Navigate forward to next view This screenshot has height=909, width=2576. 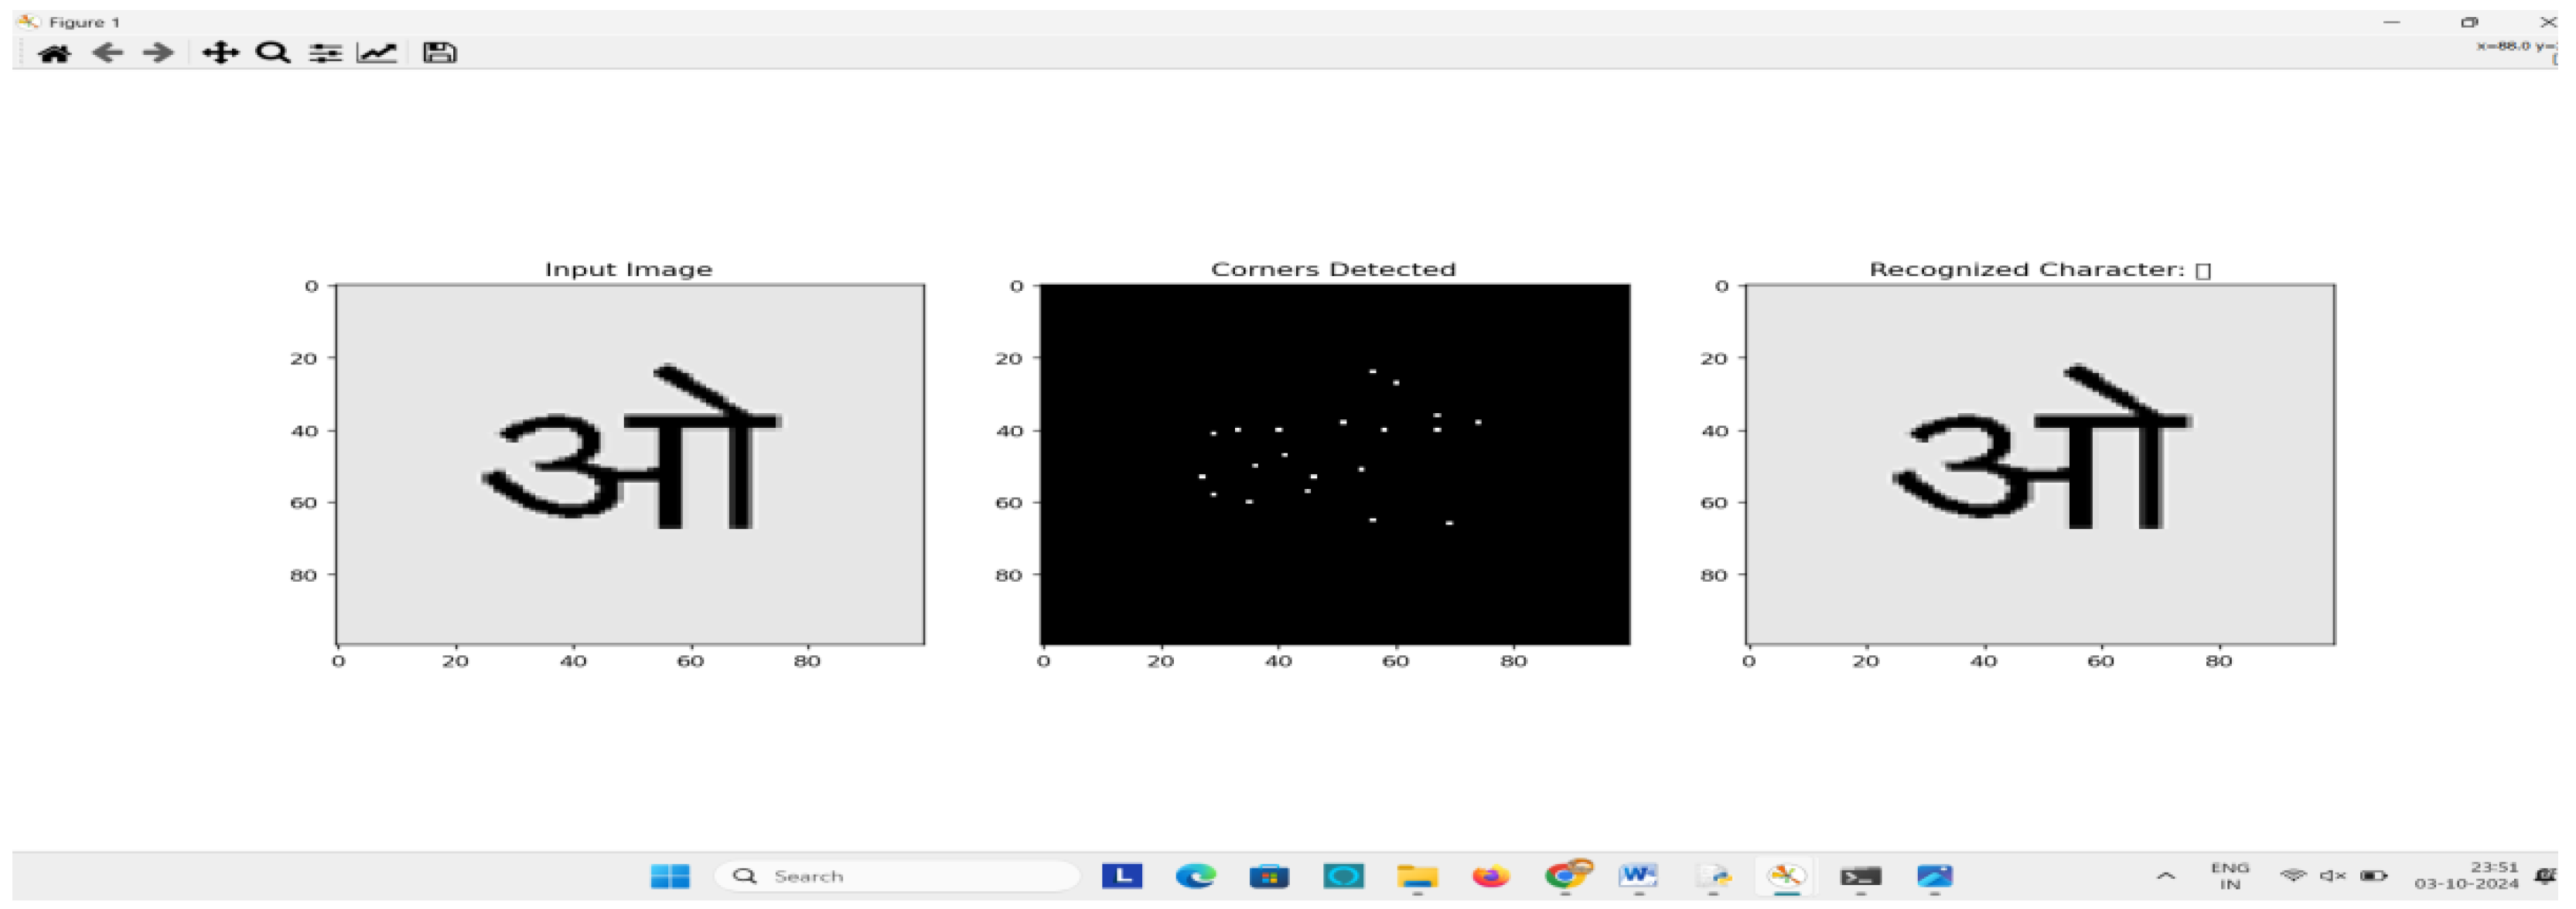click(x=158, y=52)
